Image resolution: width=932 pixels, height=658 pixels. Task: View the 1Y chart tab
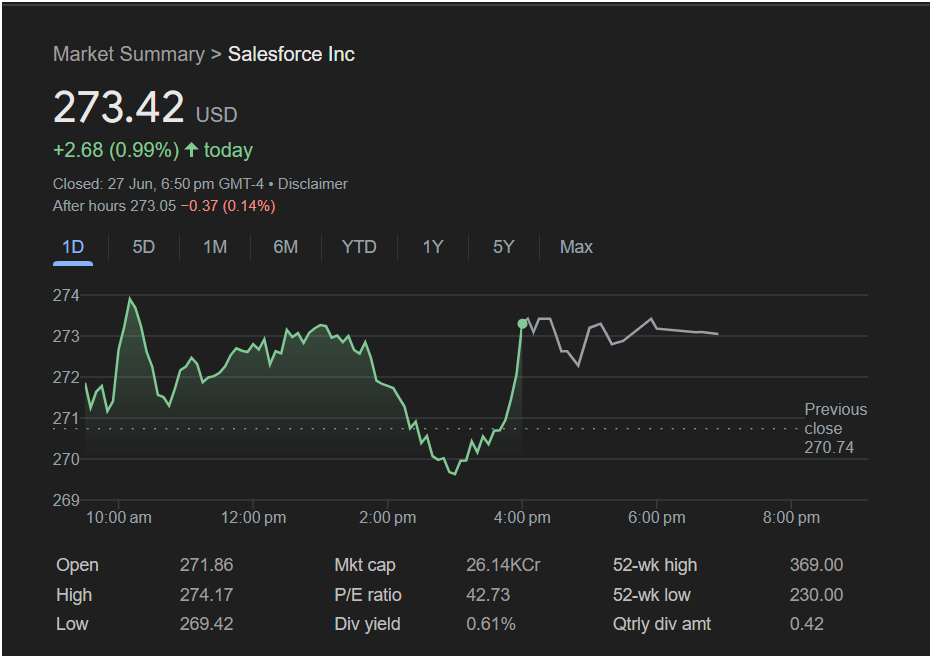[x=432, y=247]
